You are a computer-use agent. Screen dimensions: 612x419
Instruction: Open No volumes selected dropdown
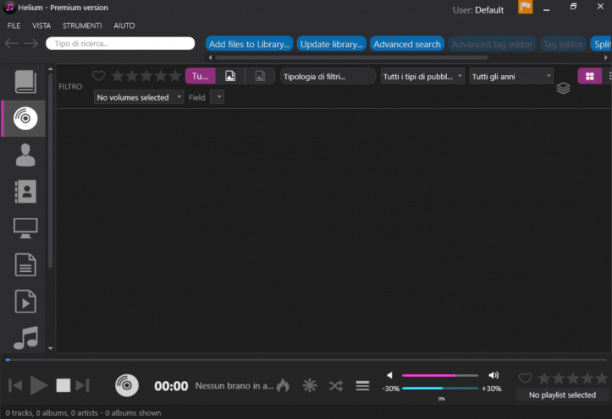[139, 97]
